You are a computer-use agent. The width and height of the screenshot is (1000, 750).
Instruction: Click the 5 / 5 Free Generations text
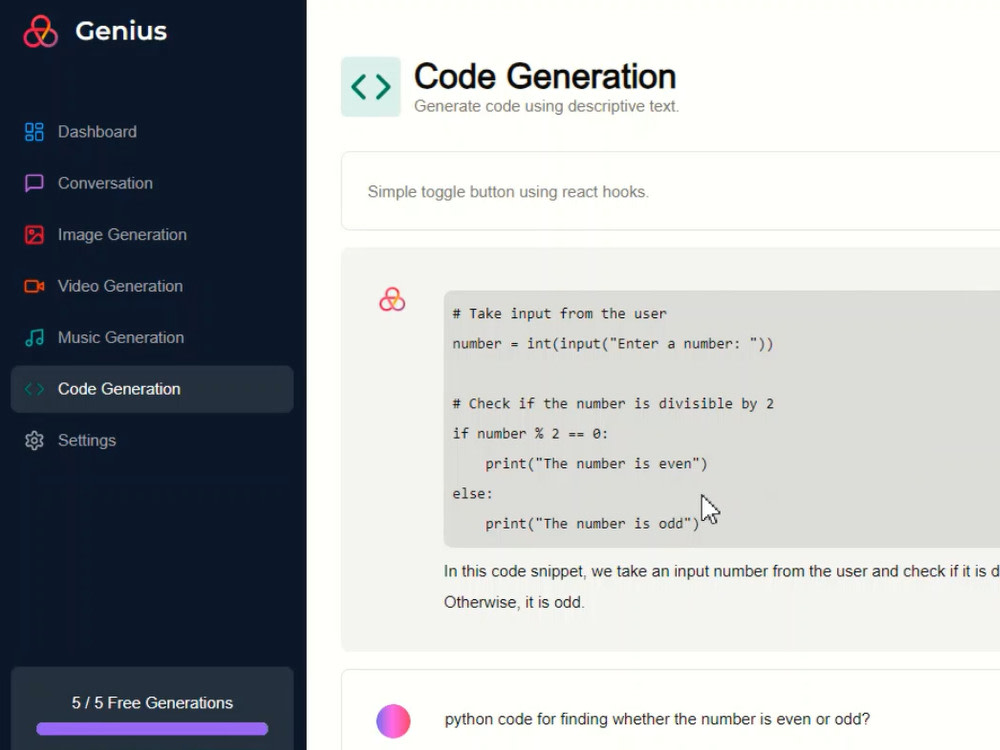152,703
